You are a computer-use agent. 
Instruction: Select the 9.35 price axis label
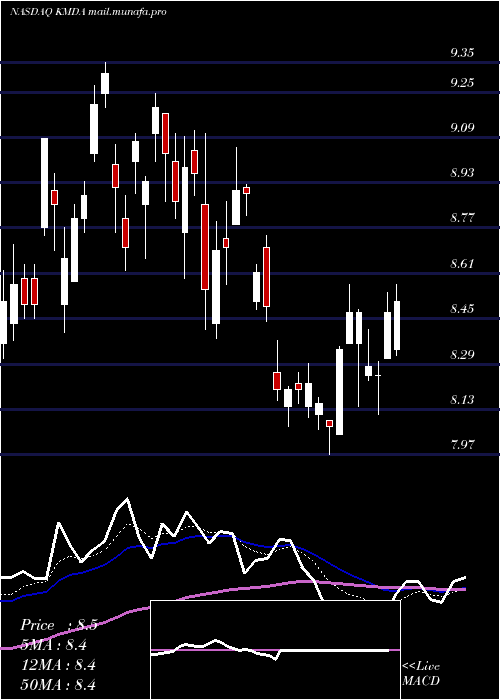(462, 53)
